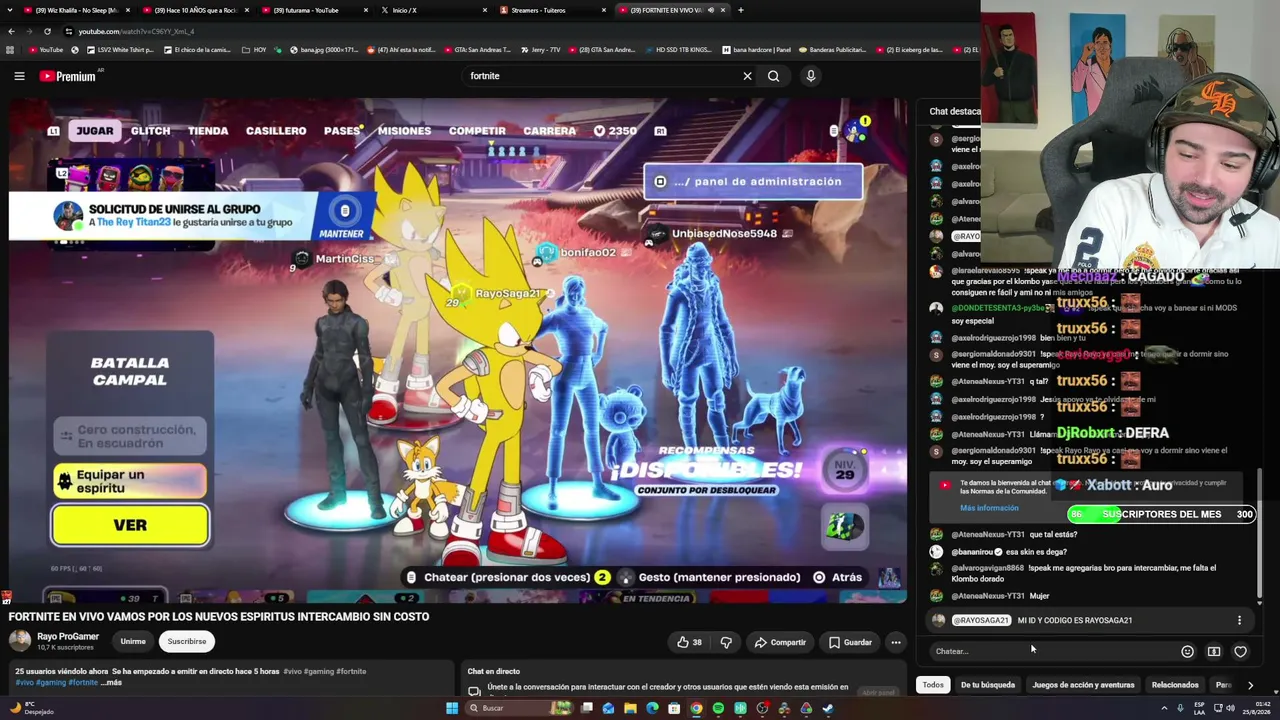This screenshot has height=720, width=1280.
Task: Send a heart reaction in chat
Action: pos(1240,651)
